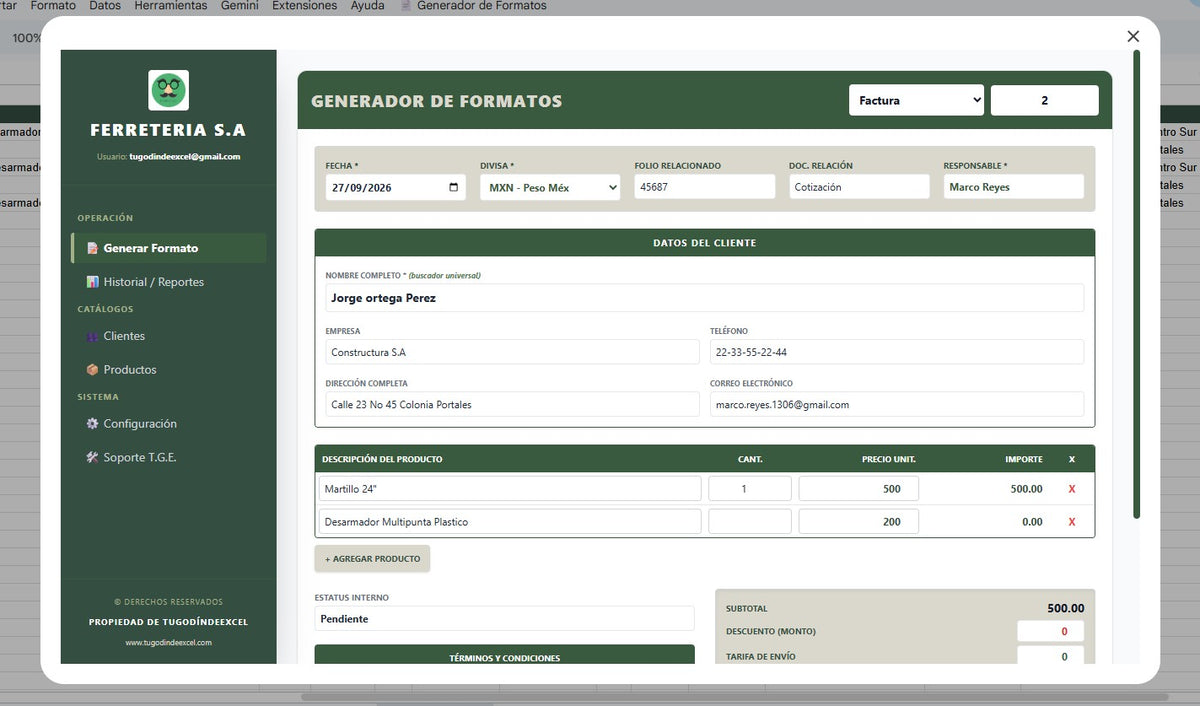Click the Estatus Interno field Pendiente
Image resolution: width=1200 pixels, height=706 pixels.
click(504, 619)
